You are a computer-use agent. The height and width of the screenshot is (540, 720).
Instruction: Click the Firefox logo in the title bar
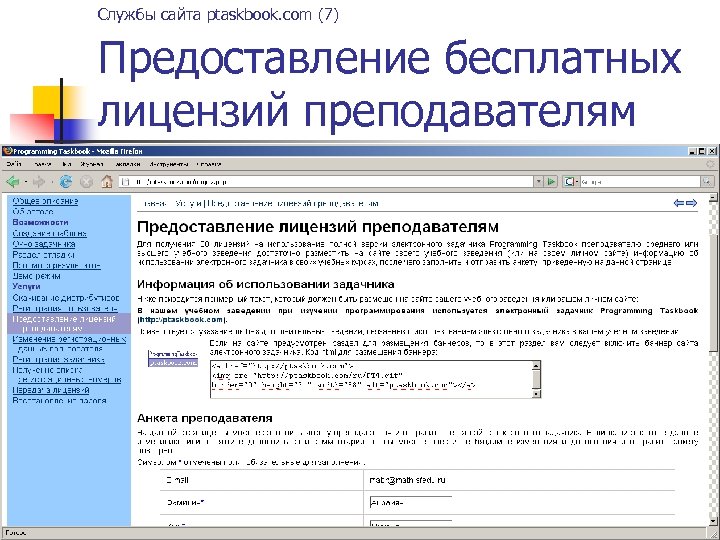7,151
